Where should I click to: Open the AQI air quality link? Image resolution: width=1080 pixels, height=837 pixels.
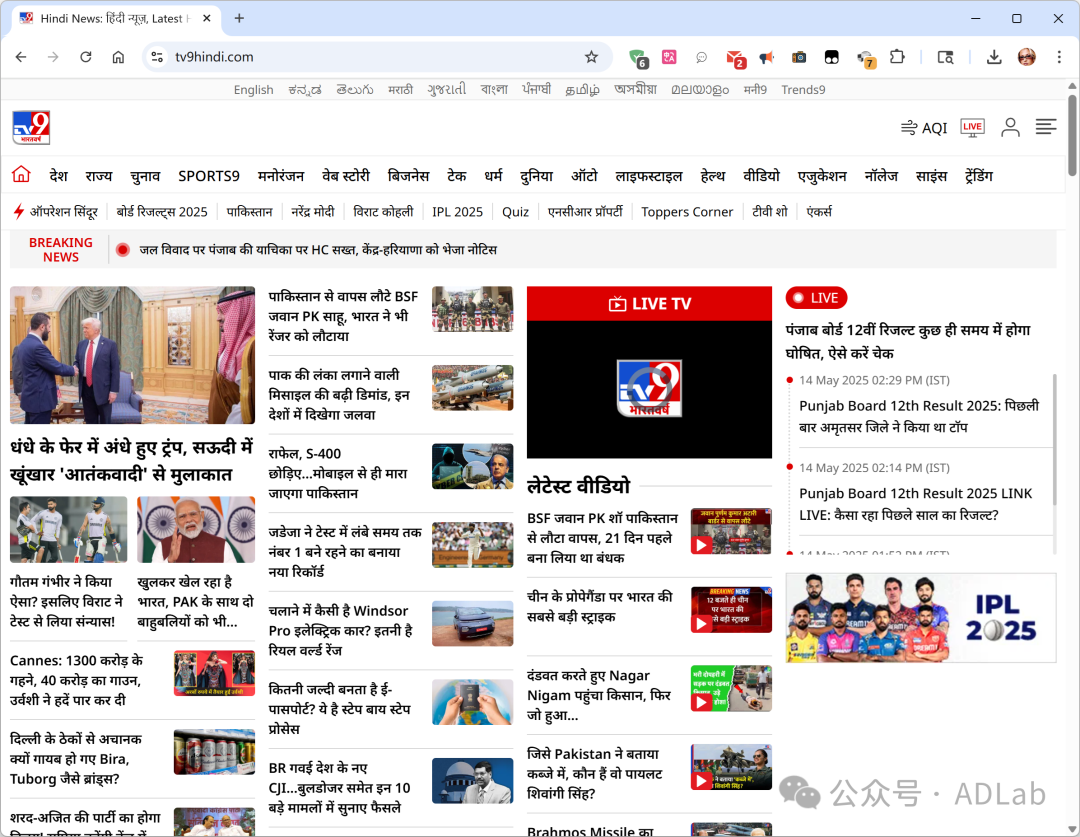click(x=924, y=128)
